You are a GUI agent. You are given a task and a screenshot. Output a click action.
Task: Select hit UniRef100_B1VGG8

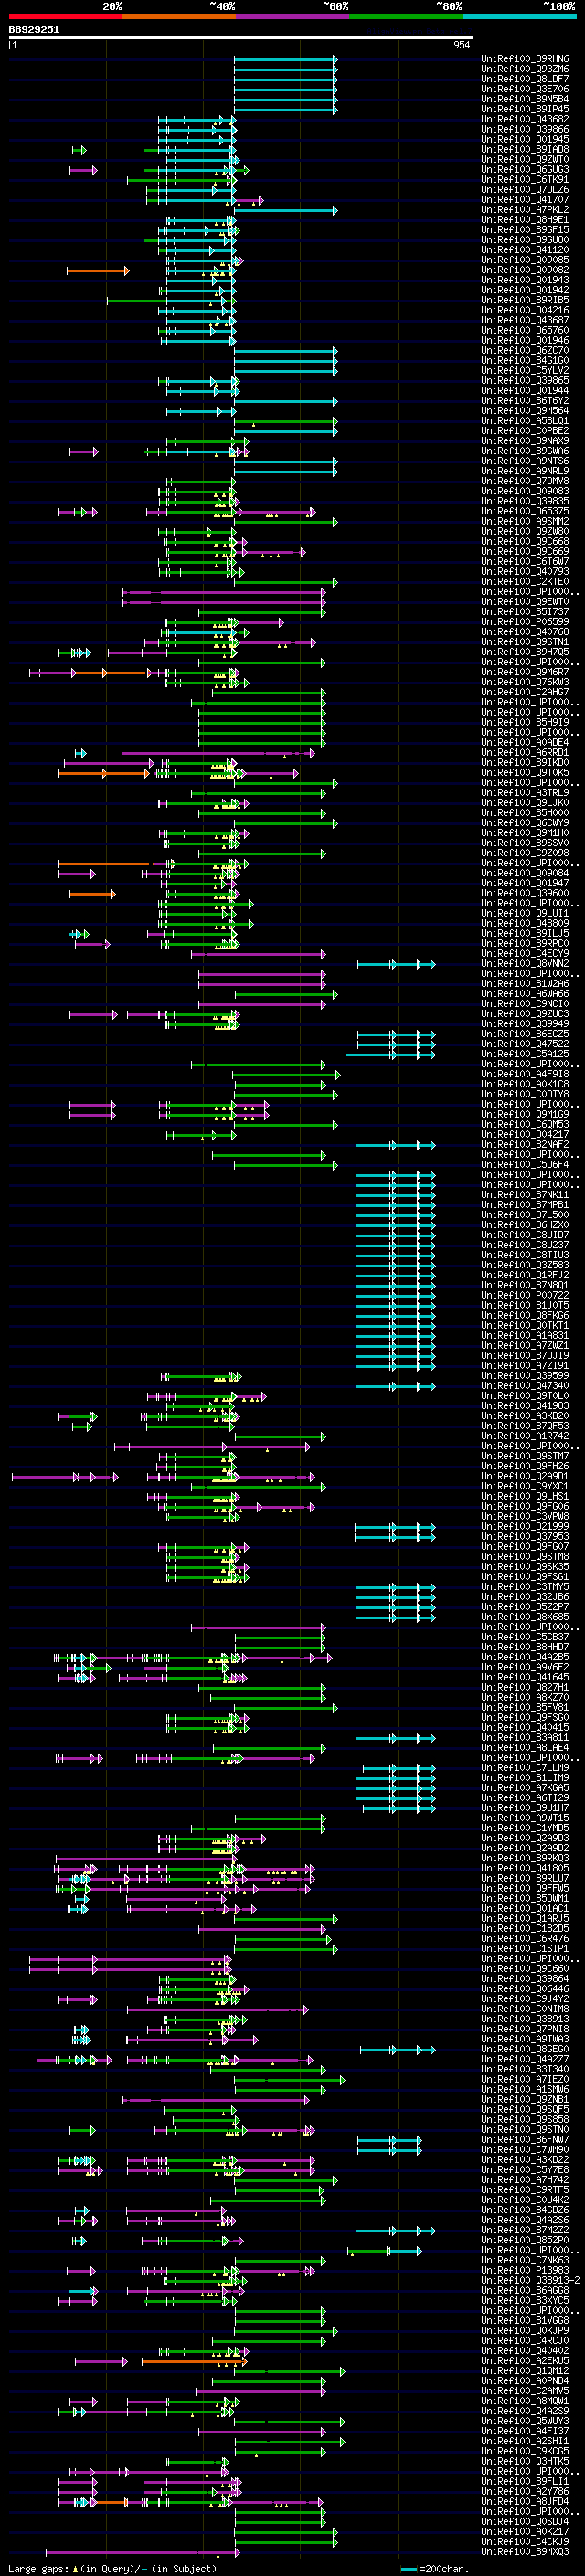[525, 2320]
